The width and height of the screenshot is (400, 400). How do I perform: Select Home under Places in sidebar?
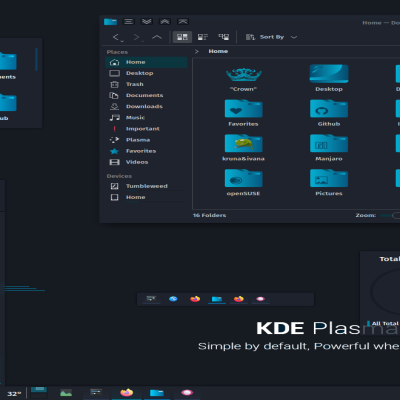click(x=146, y=62)
